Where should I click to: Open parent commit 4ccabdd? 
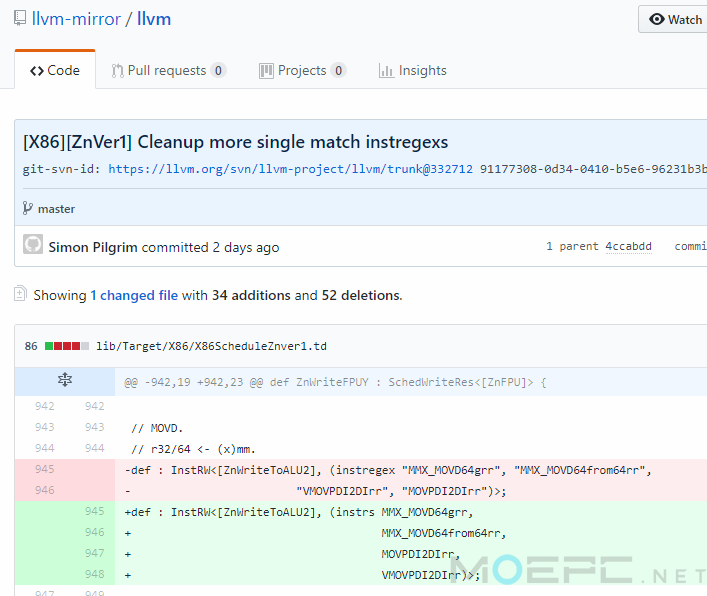click(628, 246)
